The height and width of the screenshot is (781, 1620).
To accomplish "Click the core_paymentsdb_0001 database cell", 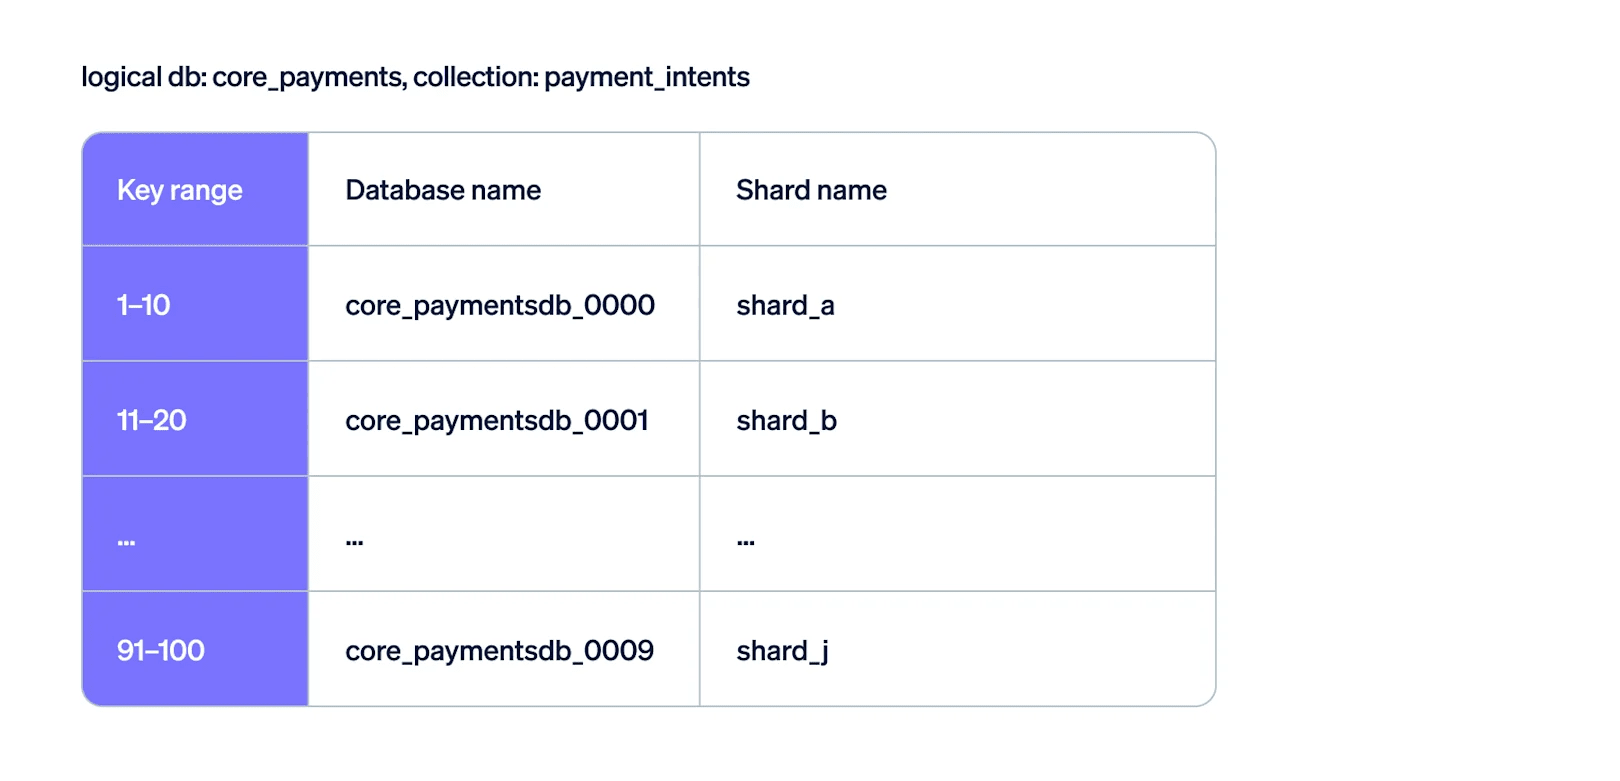I will (497, 420).
